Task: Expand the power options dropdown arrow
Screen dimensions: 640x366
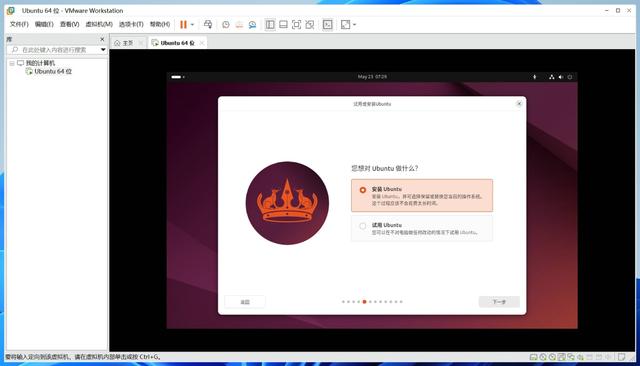Action: [192, 24]
